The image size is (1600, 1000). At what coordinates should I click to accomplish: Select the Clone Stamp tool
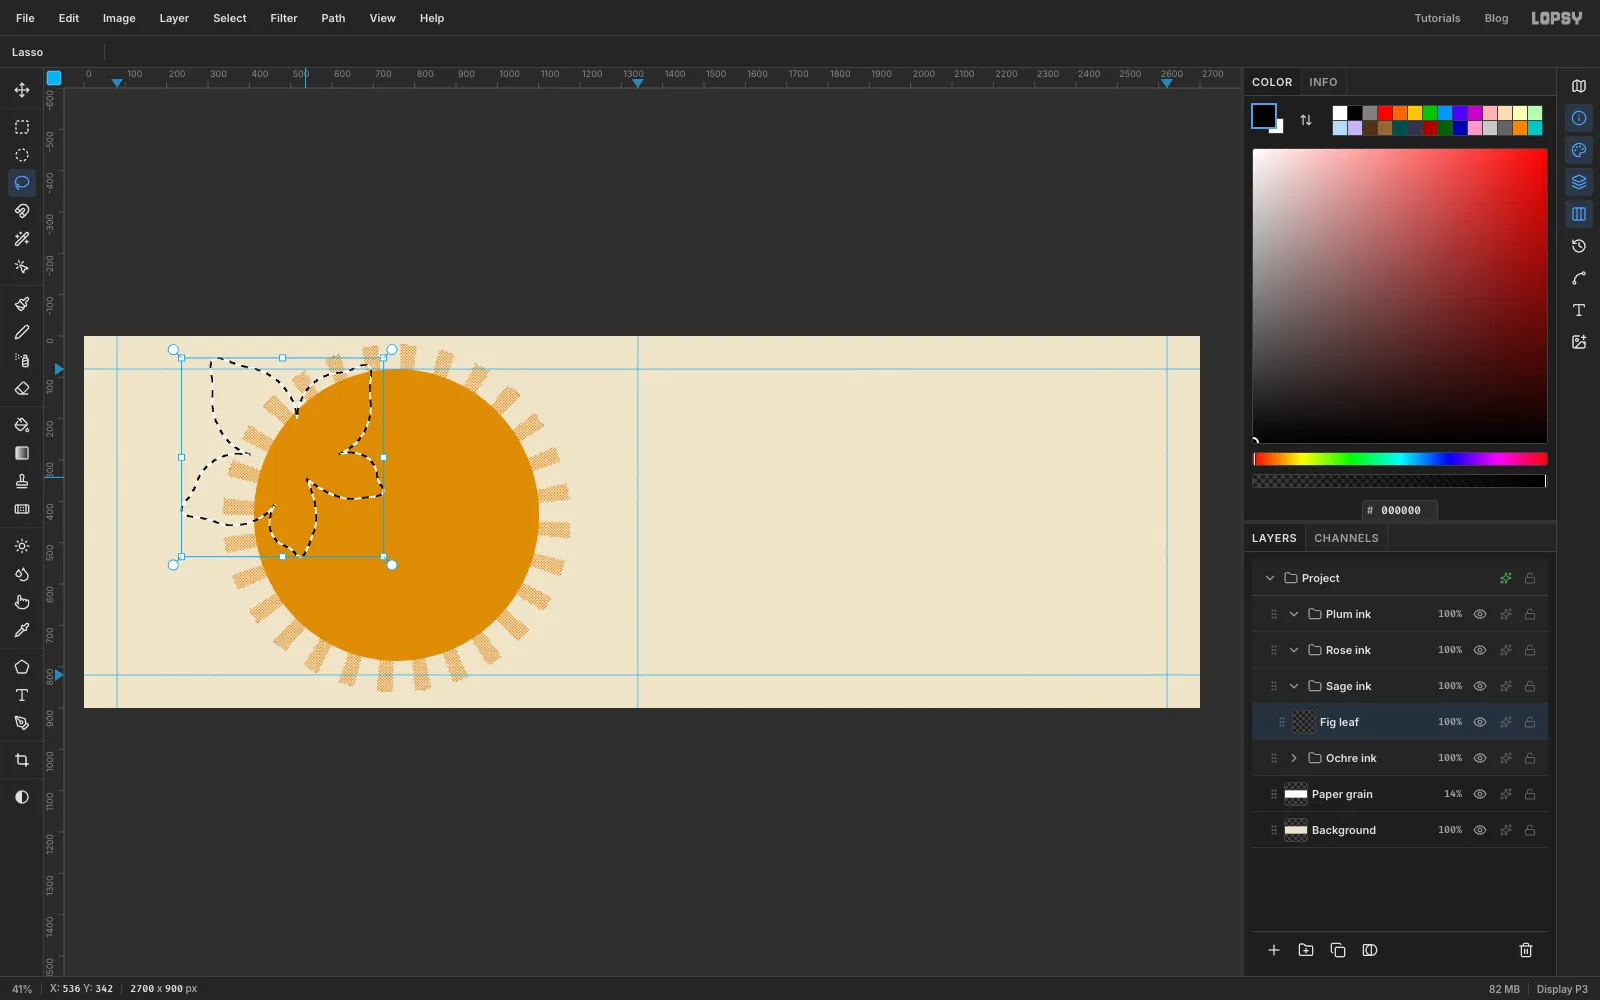click(x=22, y=481)
